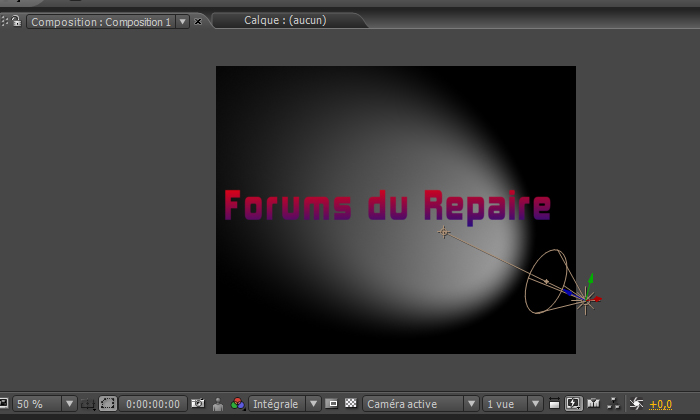Switch to the Calque : (aucun) tab
The width and height of the screenshot is (700, 420).
pyautogui.click(x=285, y=20)
